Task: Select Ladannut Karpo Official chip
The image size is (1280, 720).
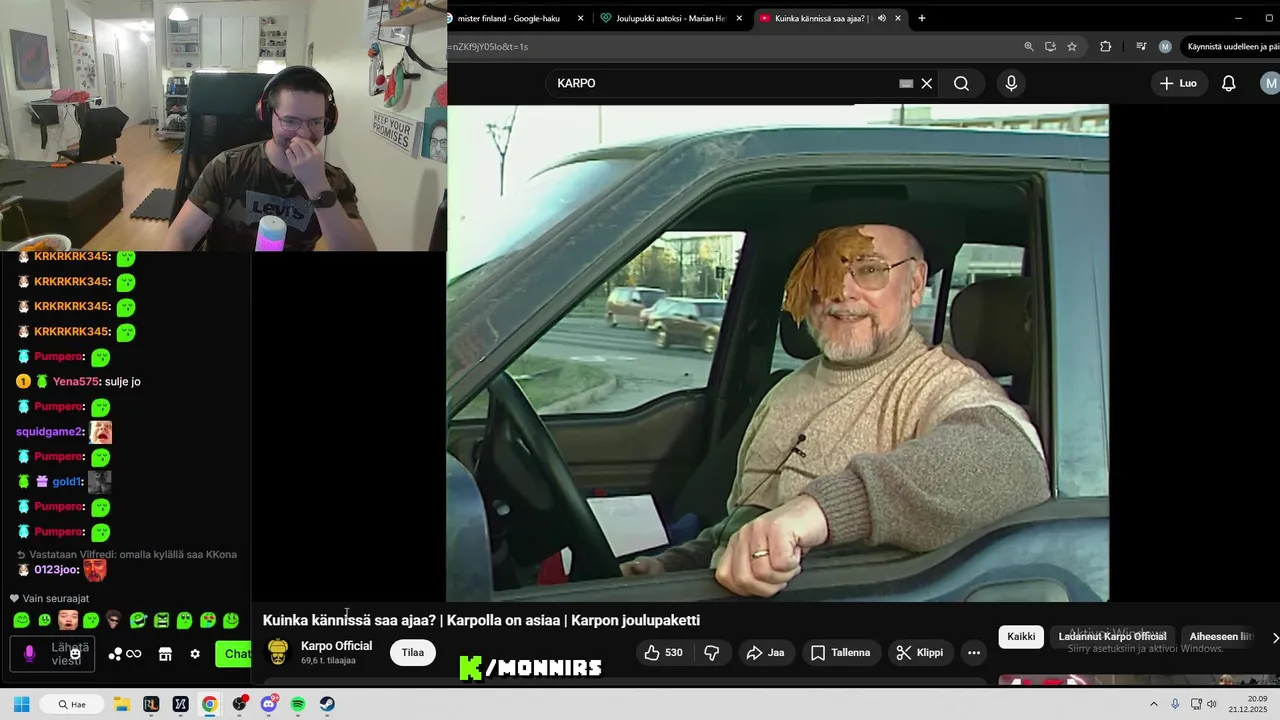Action: [x=1112, y=637]
